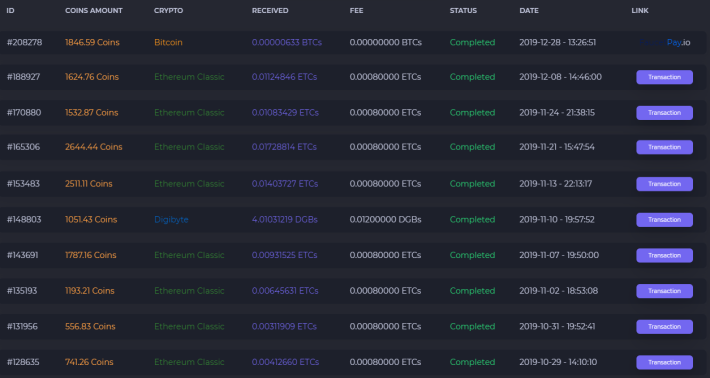The width and height of the screenshot is (710, 378).
Task: Select ID cell #143691
Action: (23, 255)
